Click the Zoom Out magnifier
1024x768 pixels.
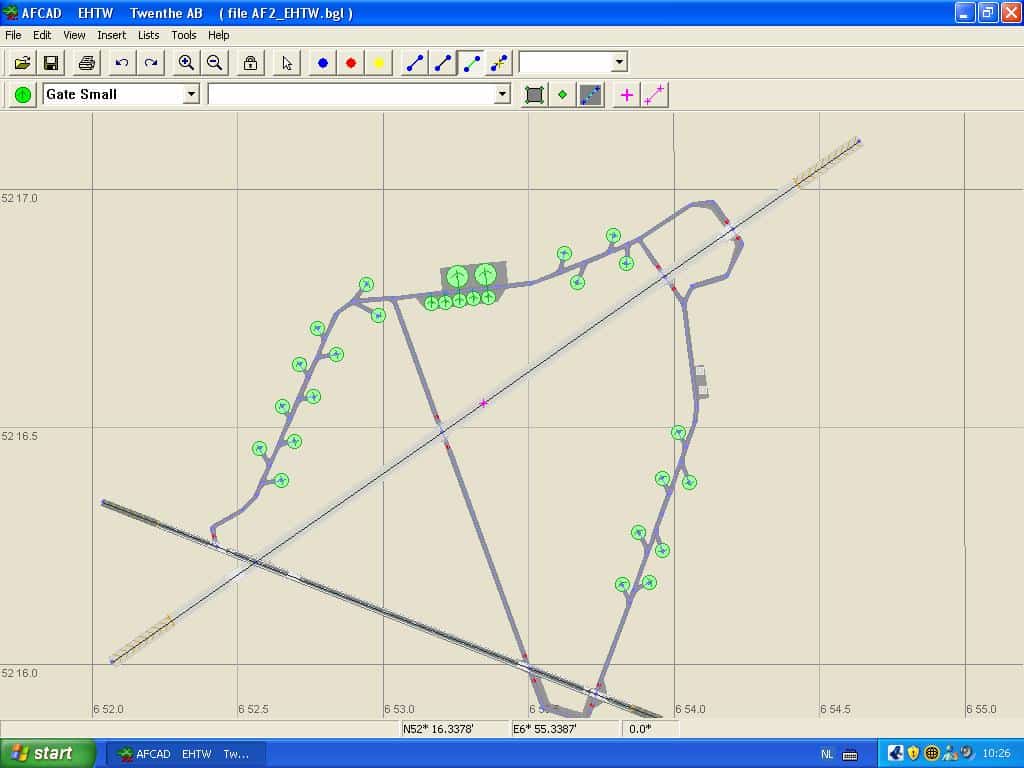214,63
